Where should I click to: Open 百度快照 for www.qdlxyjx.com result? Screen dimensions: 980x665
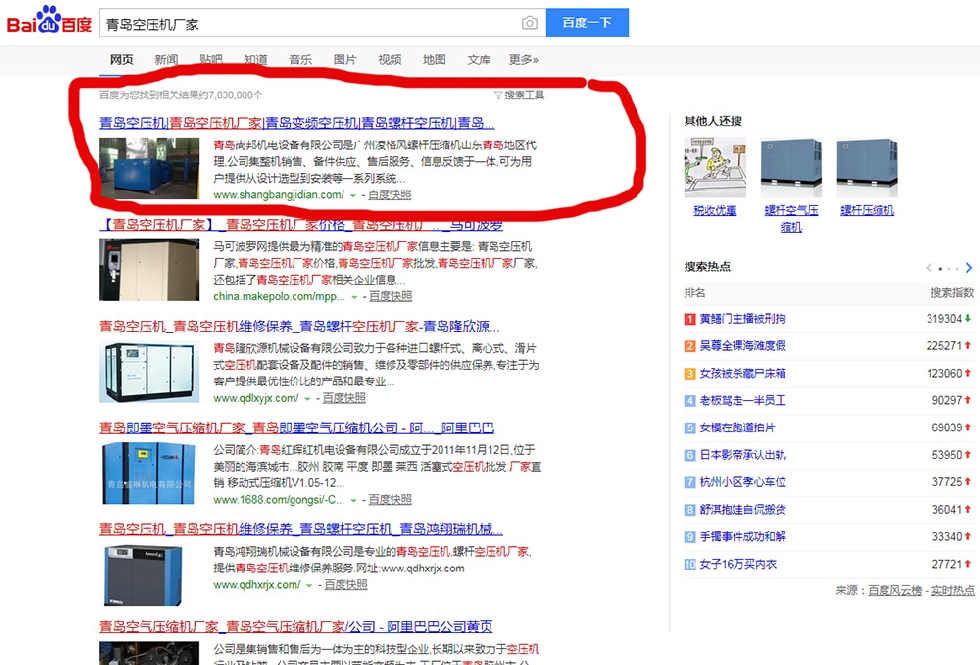click(x=344, y=398)
